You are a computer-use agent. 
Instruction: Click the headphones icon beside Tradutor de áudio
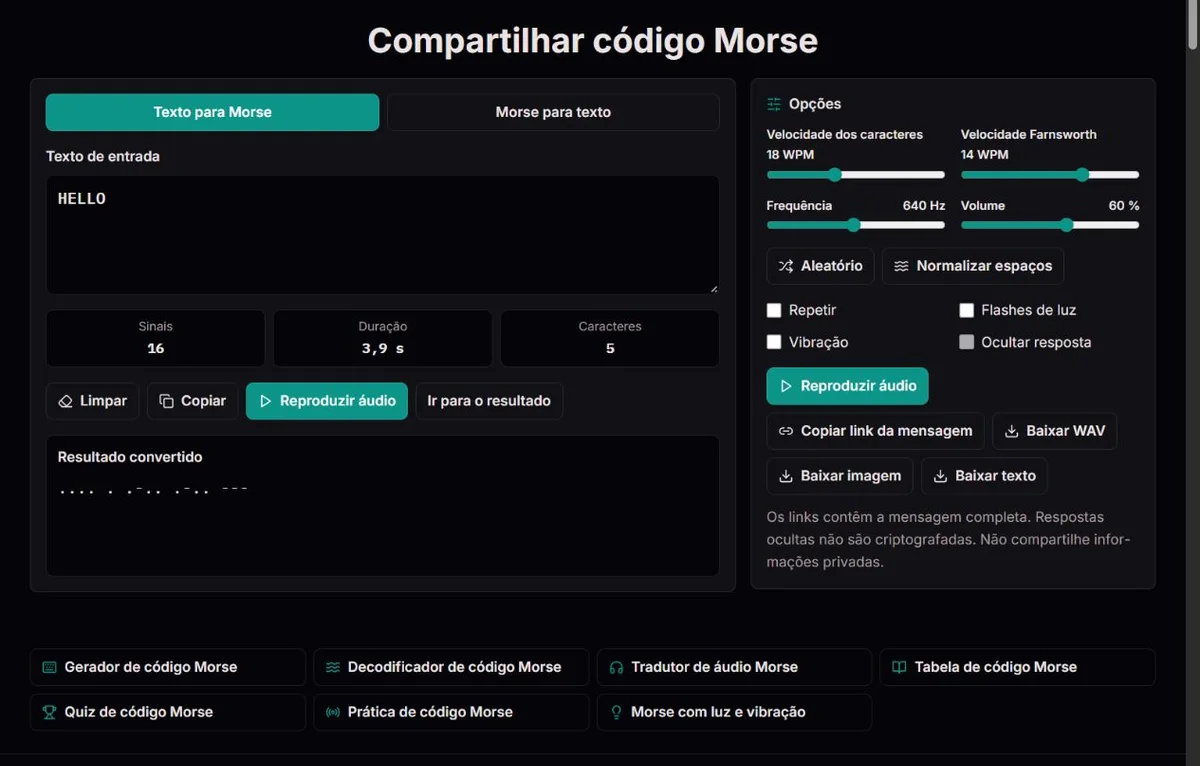pyautogui.click(x=616, y=667)
